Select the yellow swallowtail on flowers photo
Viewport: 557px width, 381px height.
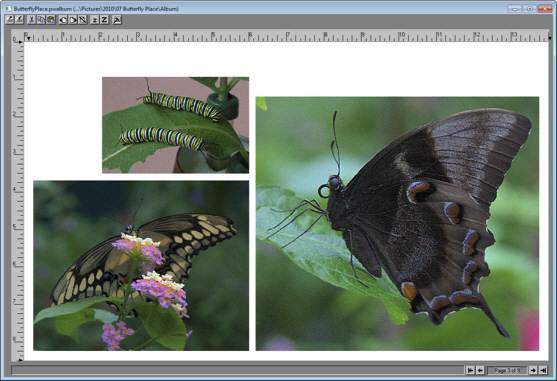pos(141,266)
